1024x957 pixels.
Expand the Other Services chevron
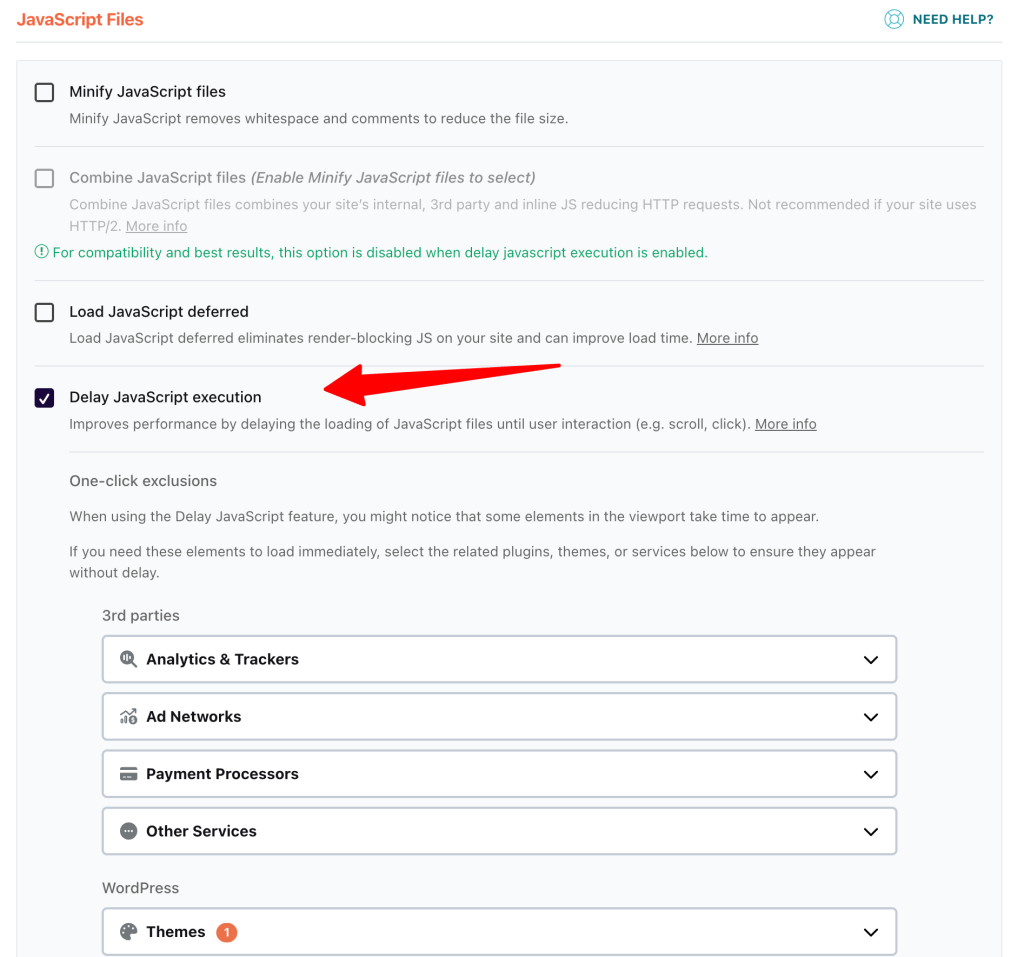tap(871, 832)
